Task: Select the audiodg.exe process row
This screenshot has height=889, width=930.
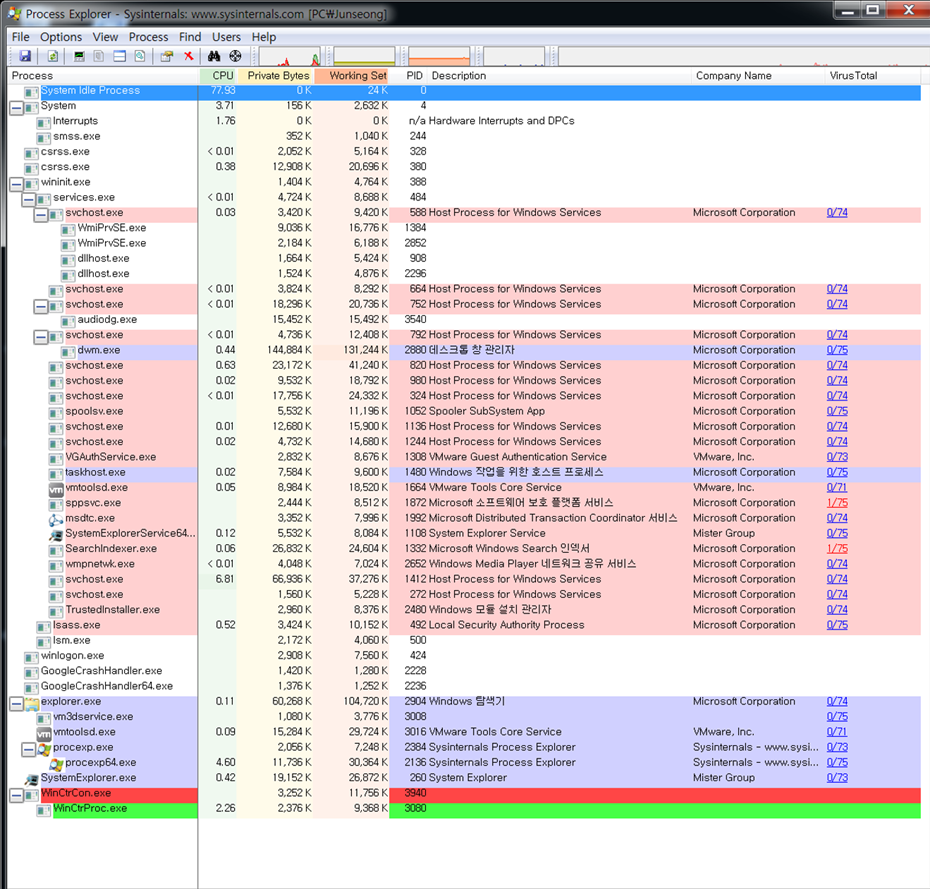Action: point(465,320)
